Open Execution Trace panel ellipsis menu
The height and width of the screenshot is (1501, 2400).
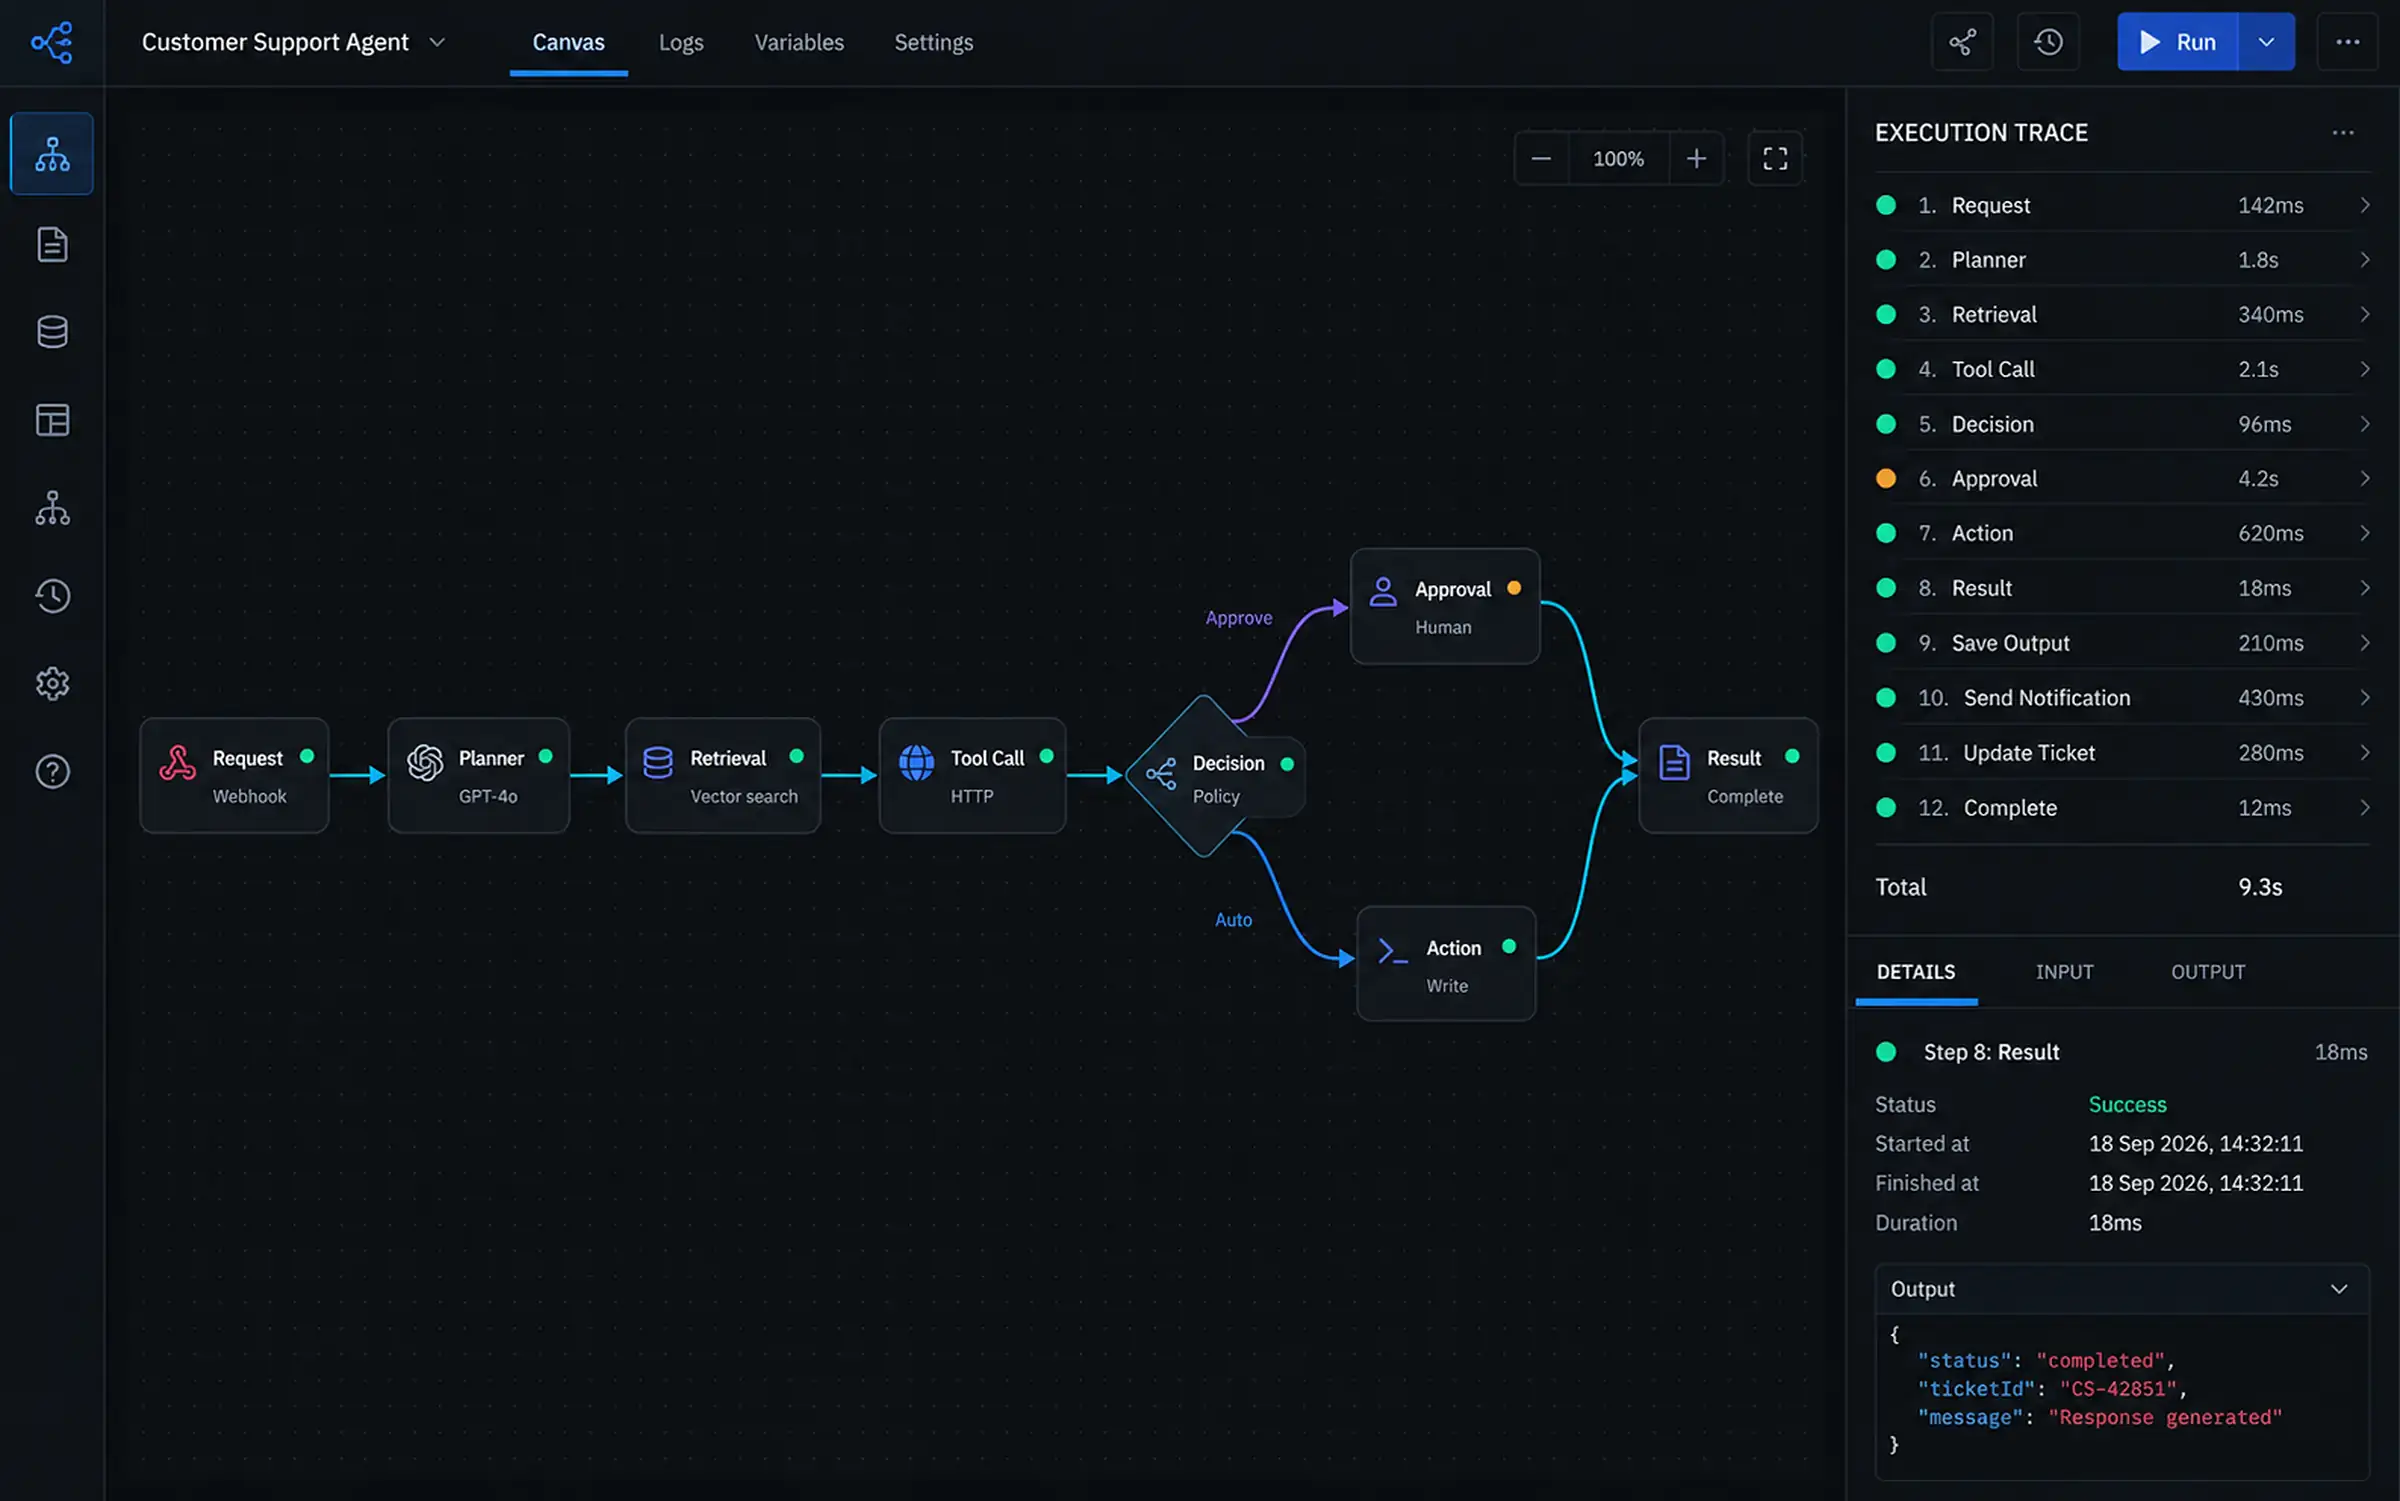[x=2343, y=133]
